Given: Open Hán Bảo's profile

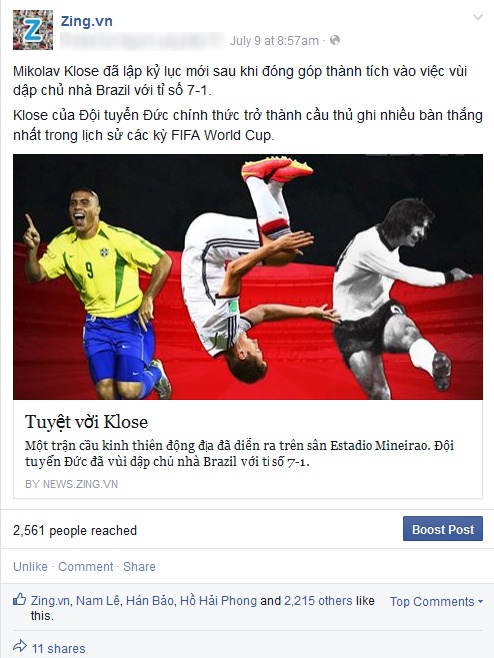Looking at the screenshot, I should point(150,601).
